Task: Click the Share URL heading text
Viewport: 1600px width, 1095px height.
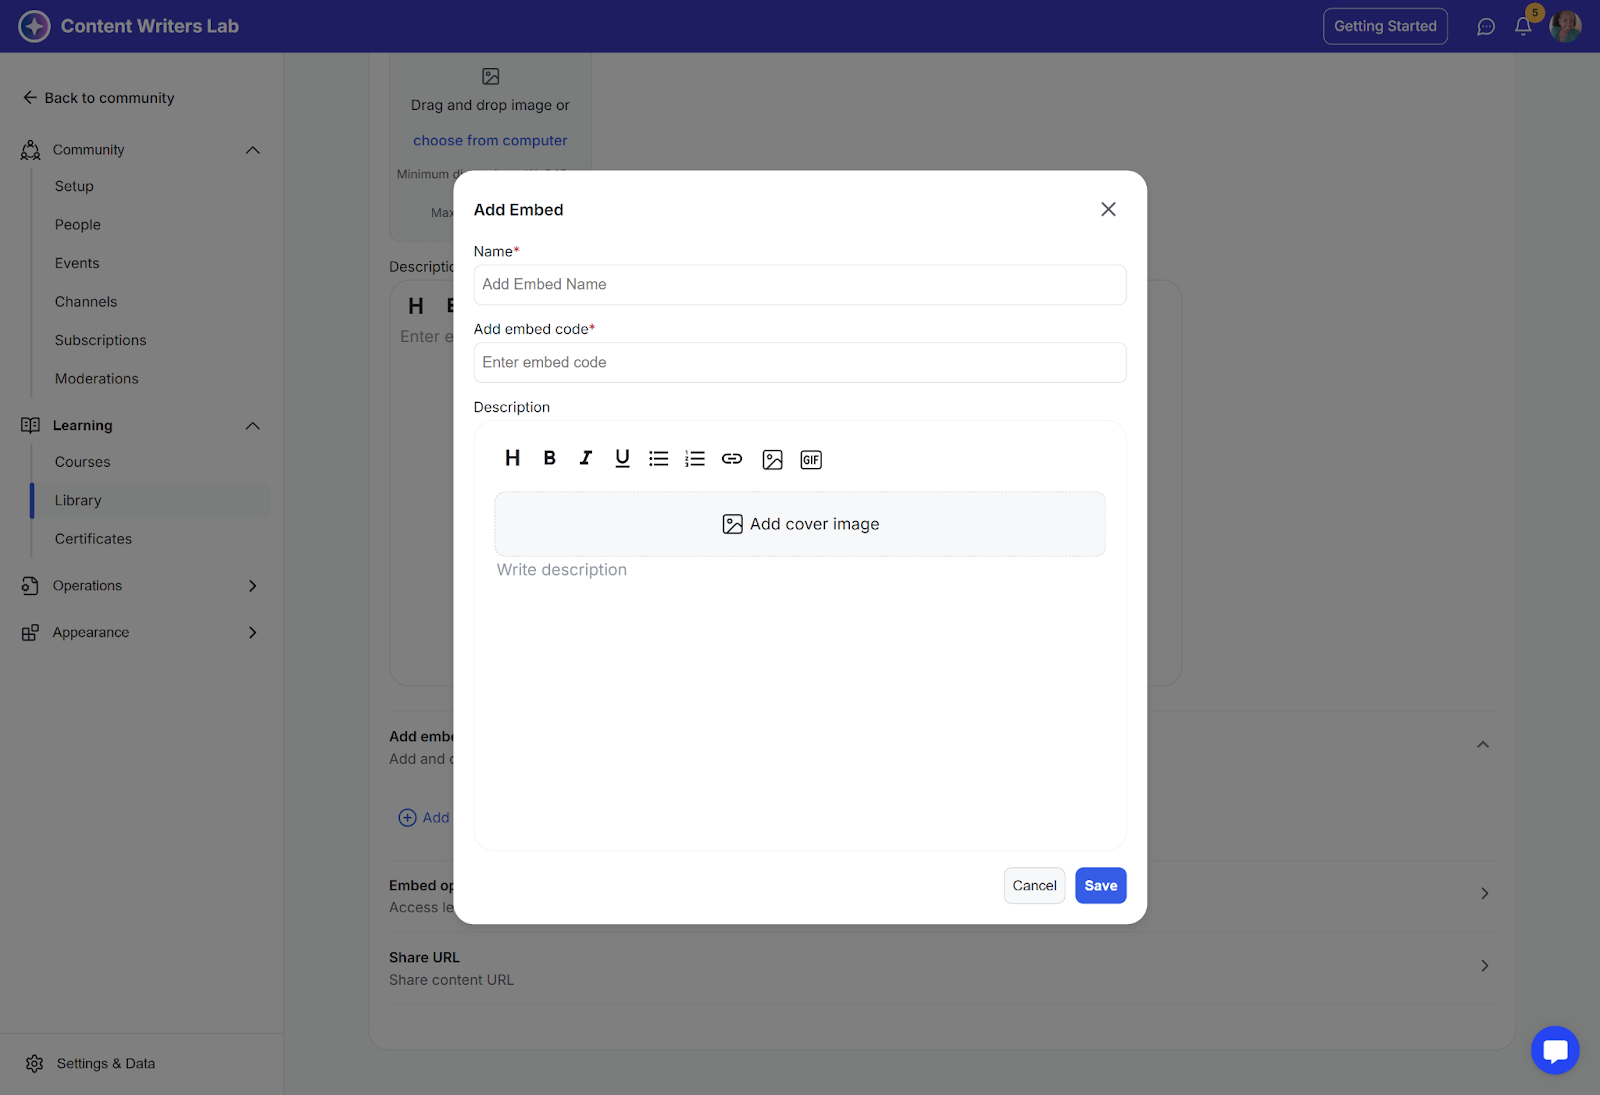Action: (x=424, y=958)
